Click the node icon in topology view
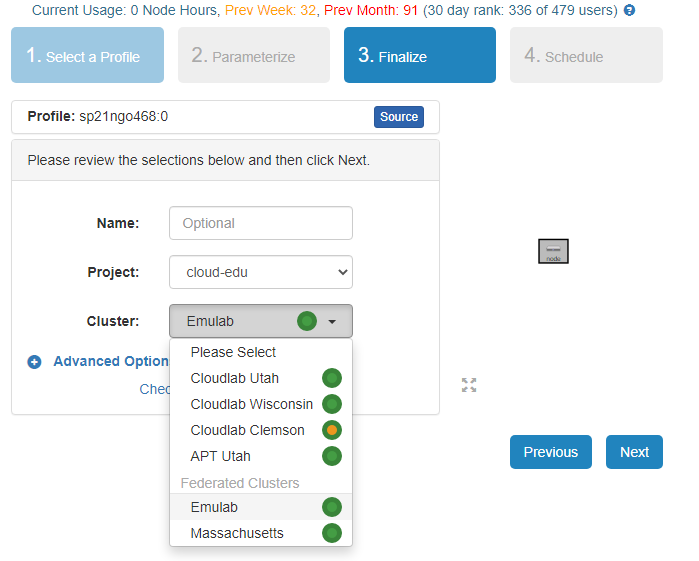Image resolution: width=699 pixels, height=561 pixels. click(553, 251)
